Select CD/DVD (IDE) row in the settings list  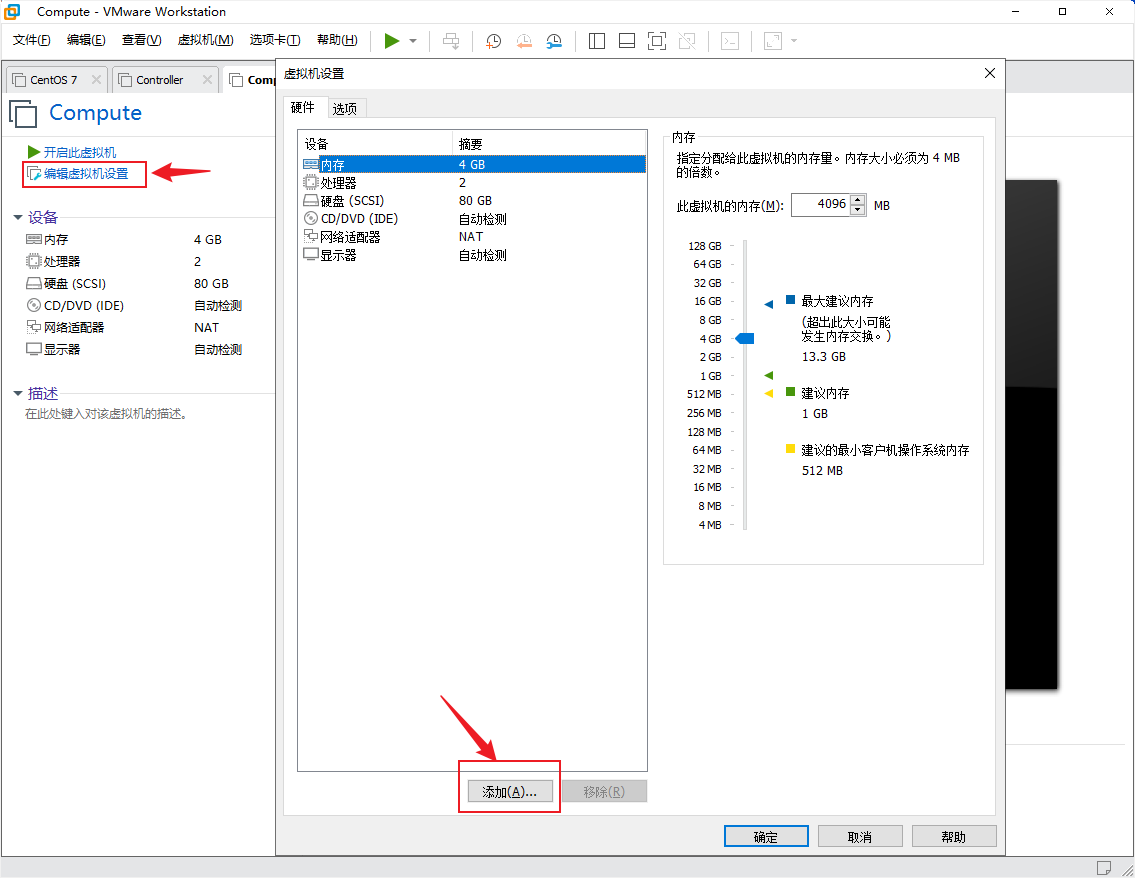pyautogui.click(x=473, y=219)
